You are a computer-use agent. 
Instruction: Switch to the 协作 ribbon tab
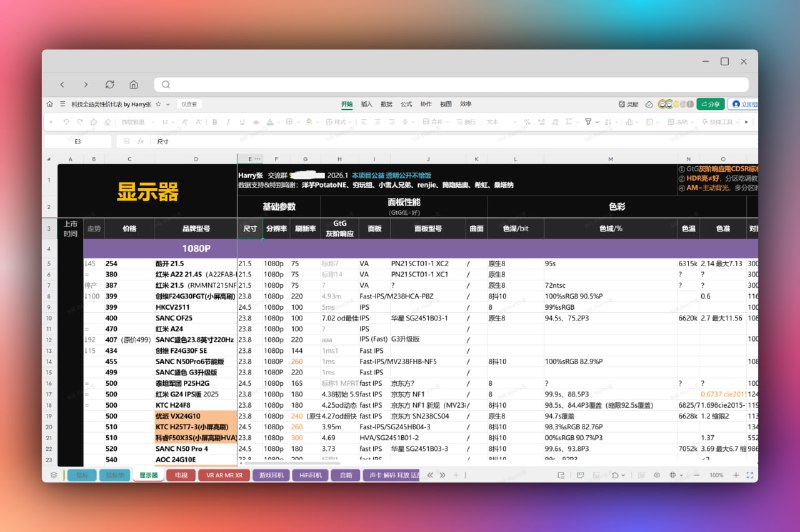pos(426,104)
